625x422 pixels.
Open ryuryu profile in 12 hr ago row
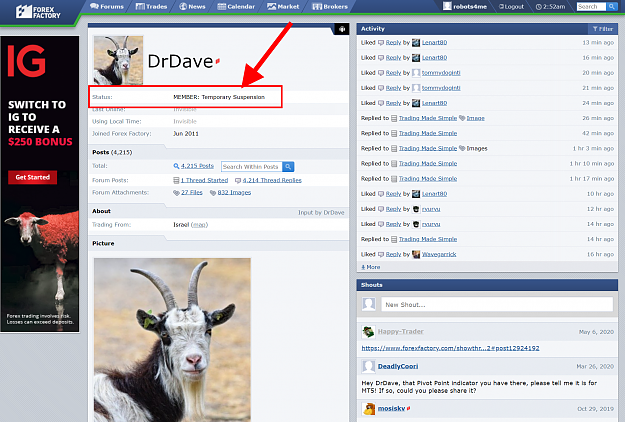[431, 209]
